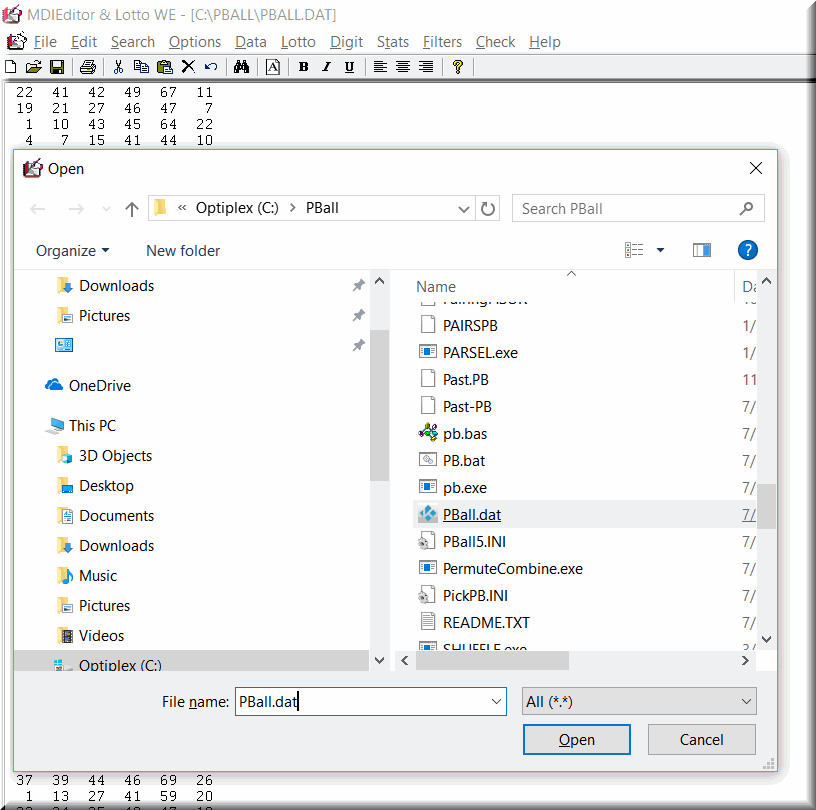816x810 pixels.
Task: Open the Check menu
Action: (495, 42)
